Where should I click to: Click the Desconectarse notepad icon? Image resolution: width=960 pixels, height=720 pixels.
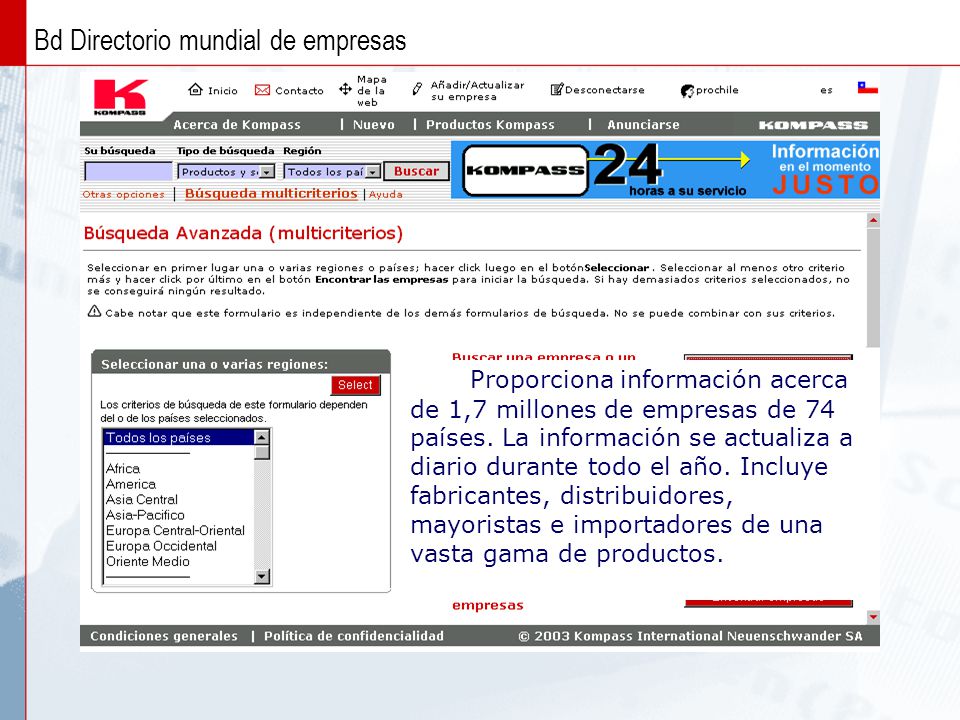[557, 89]
